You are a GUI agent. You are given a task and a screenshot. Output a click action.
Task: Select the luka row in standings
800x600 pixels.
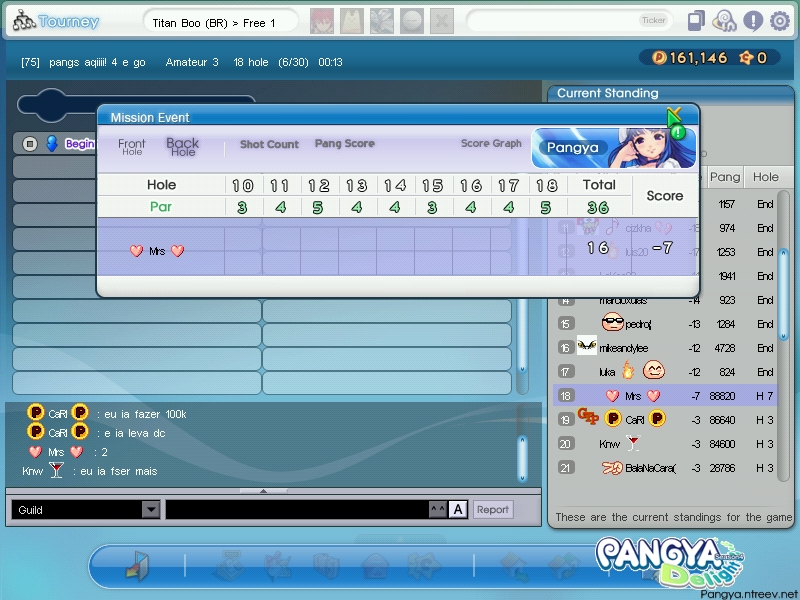pyautogui.click(x=665, y=372)
